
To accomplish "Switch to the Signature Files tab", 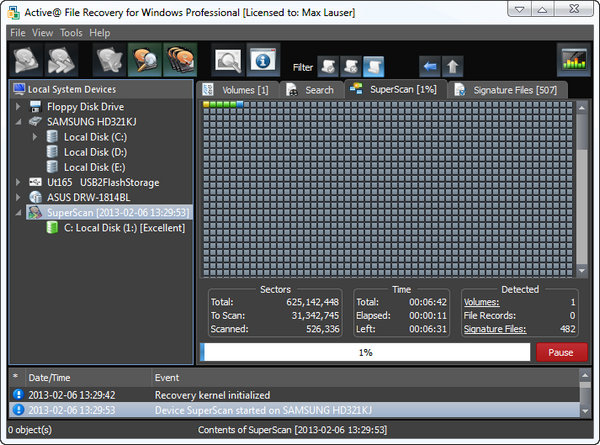I will coord(509,90).
